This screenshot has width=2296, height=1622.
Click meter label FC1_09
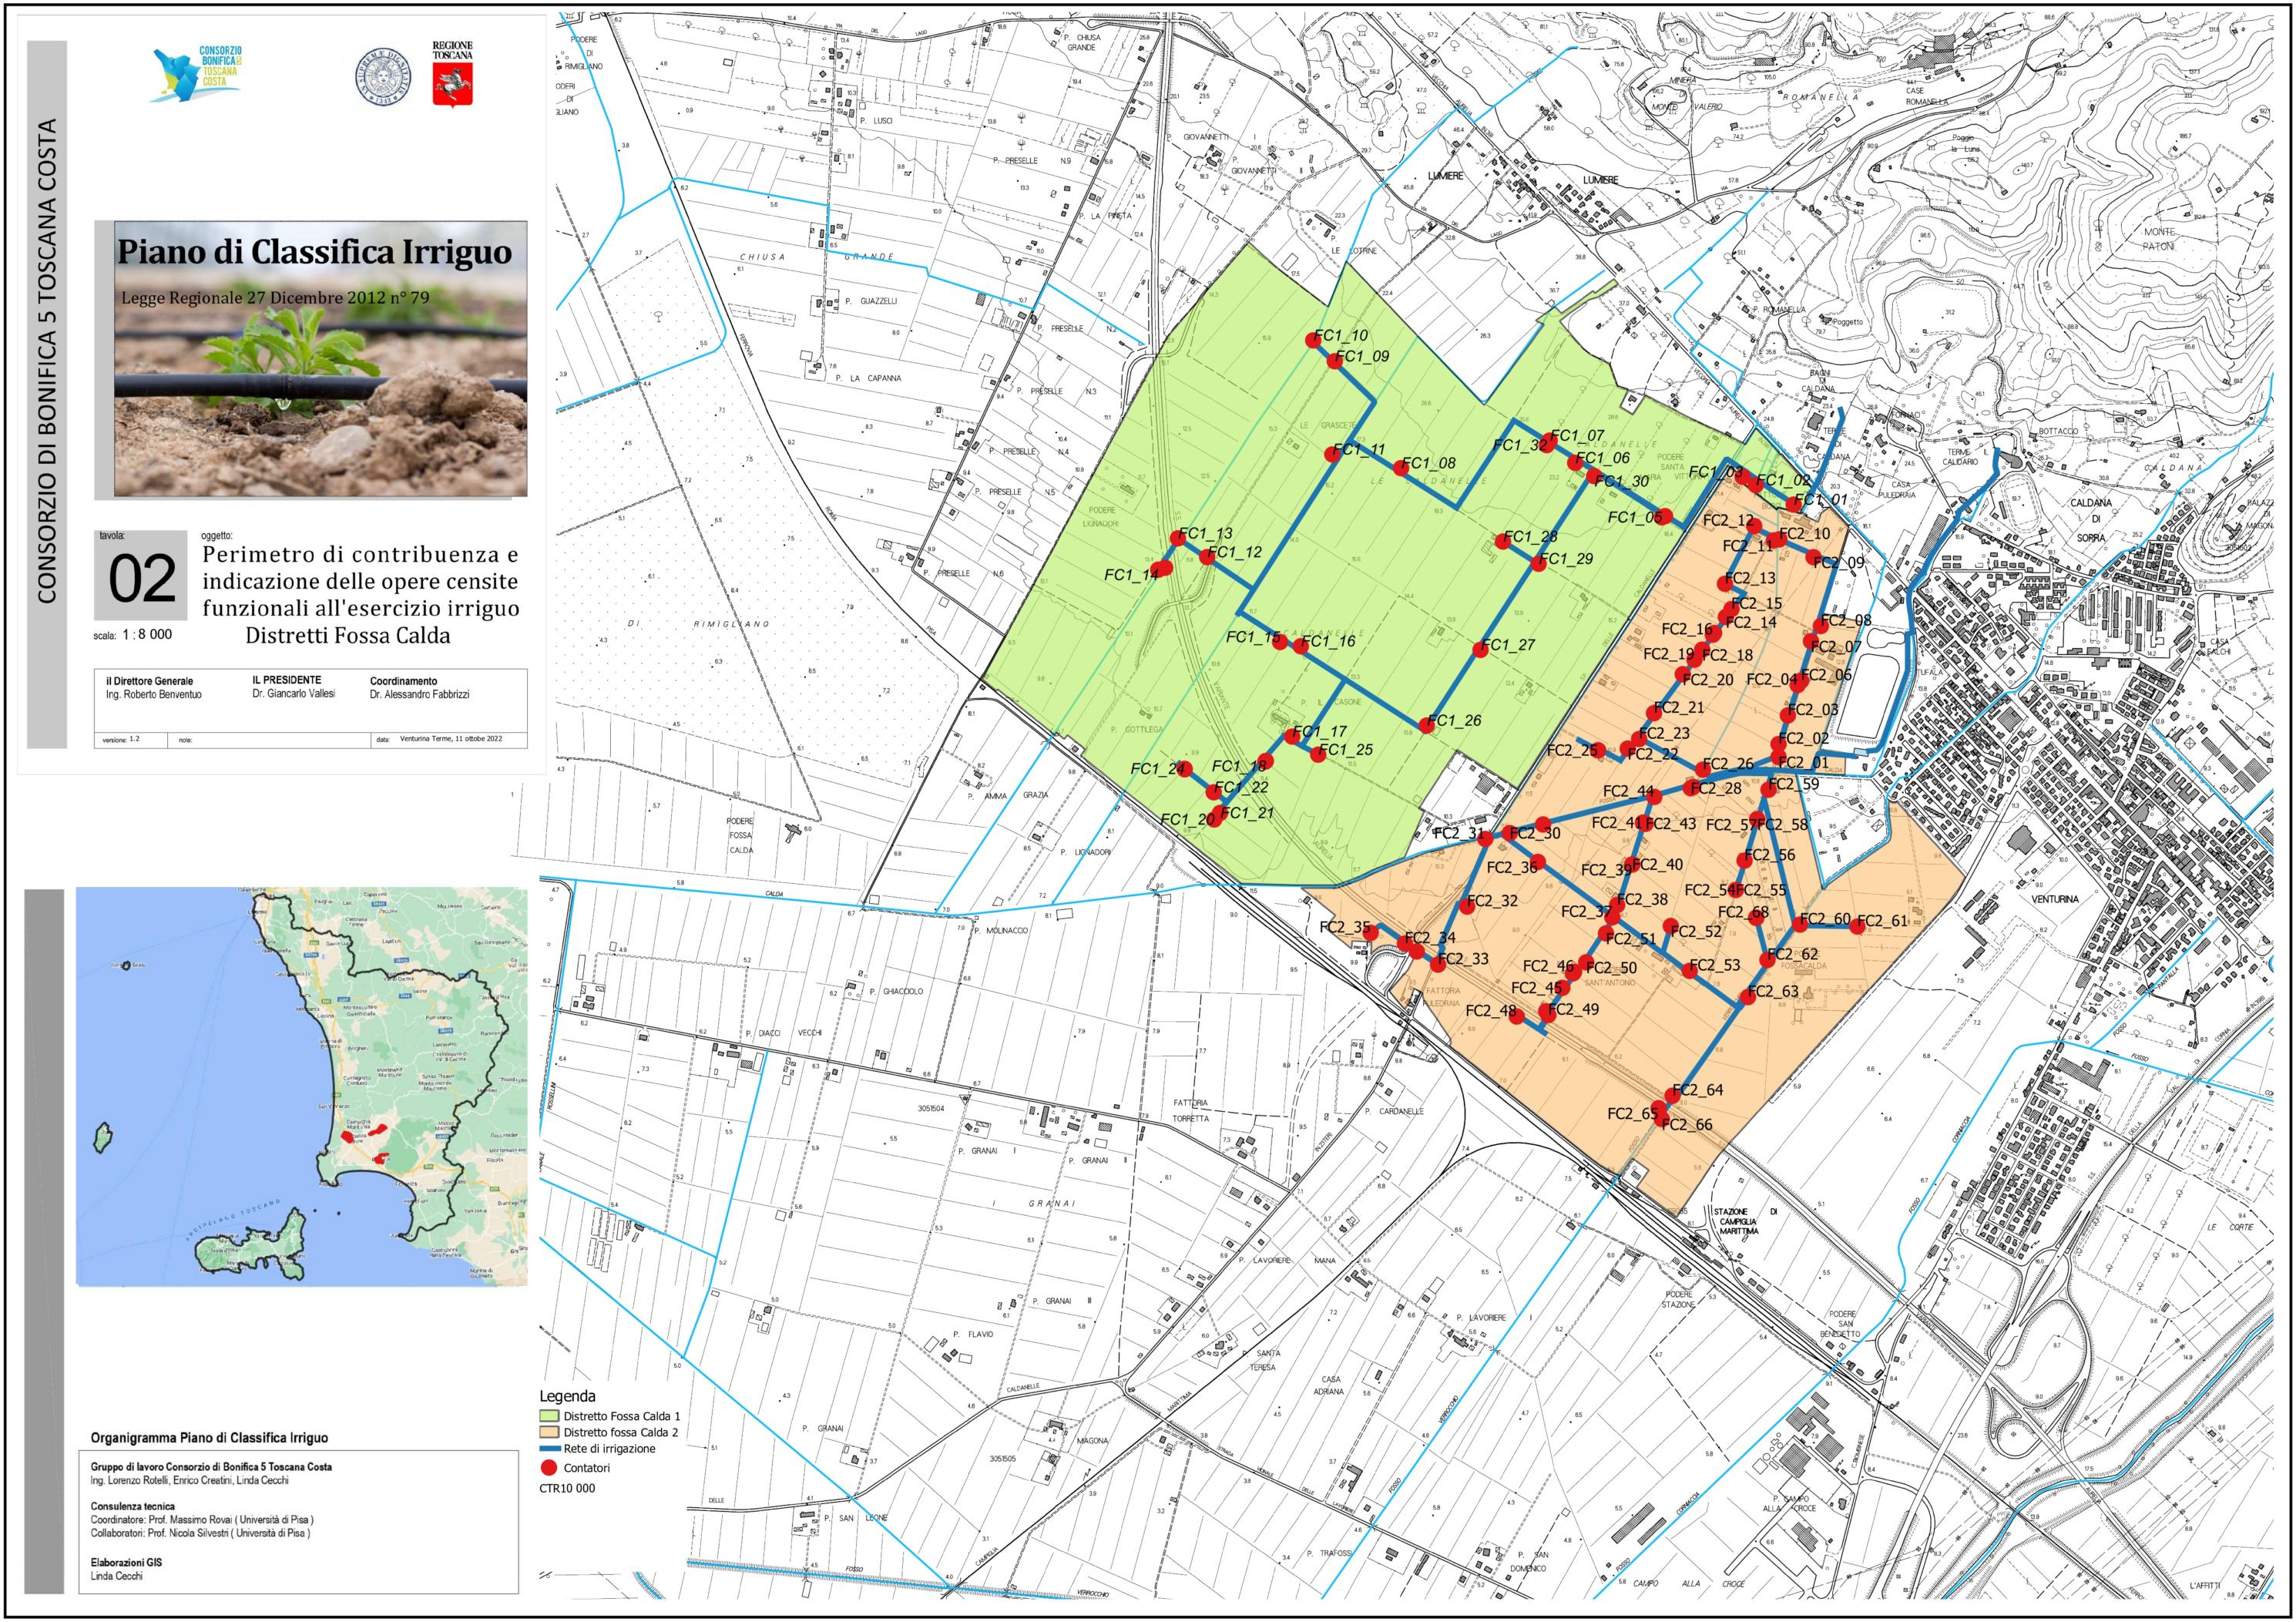pos(1362,356)
